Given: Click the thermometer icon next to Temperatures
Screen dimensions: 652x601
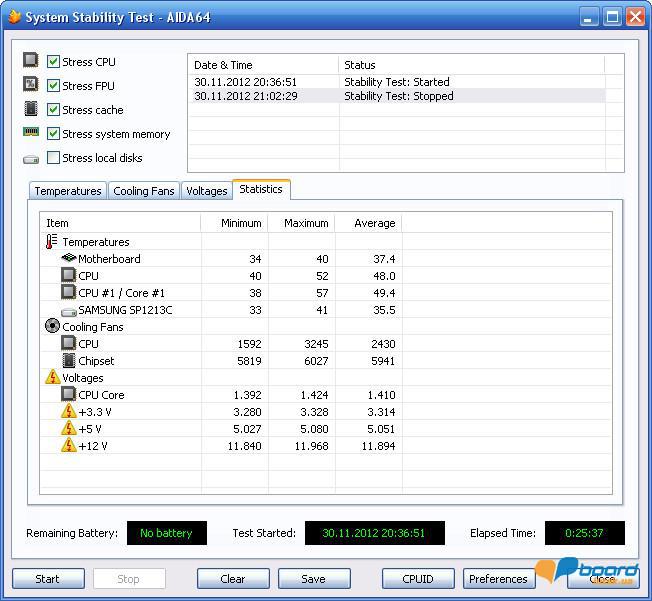Looking at the screenshot, I should pos(52,242).
